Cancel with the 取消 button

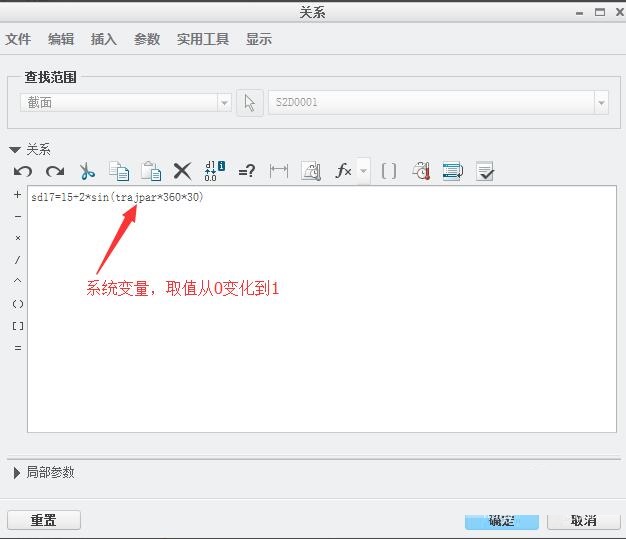point(584,521)
